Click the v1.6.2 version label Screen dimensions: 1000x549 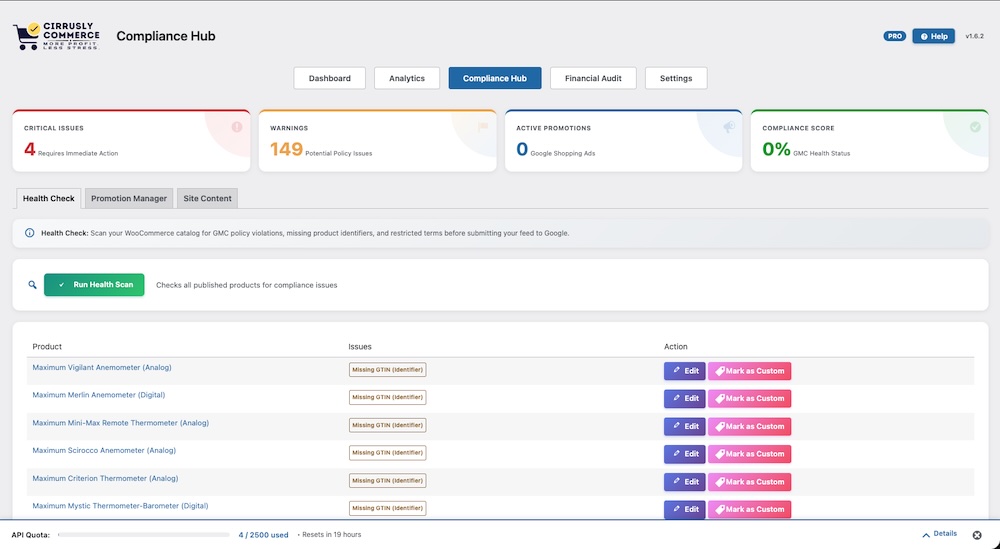[974, 36]
